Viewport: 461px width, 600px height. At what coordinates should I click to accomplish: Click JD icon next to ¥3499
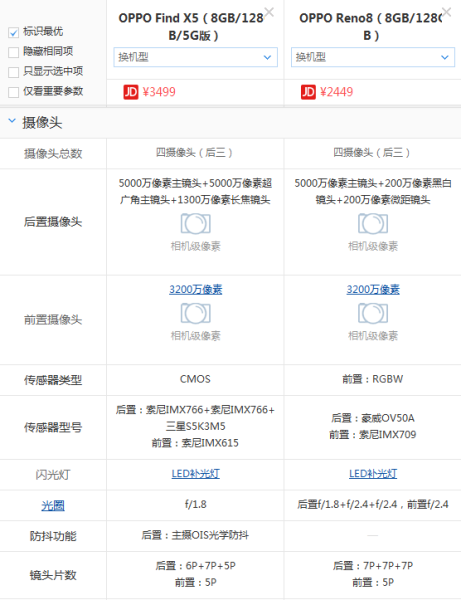click(130, 92)
